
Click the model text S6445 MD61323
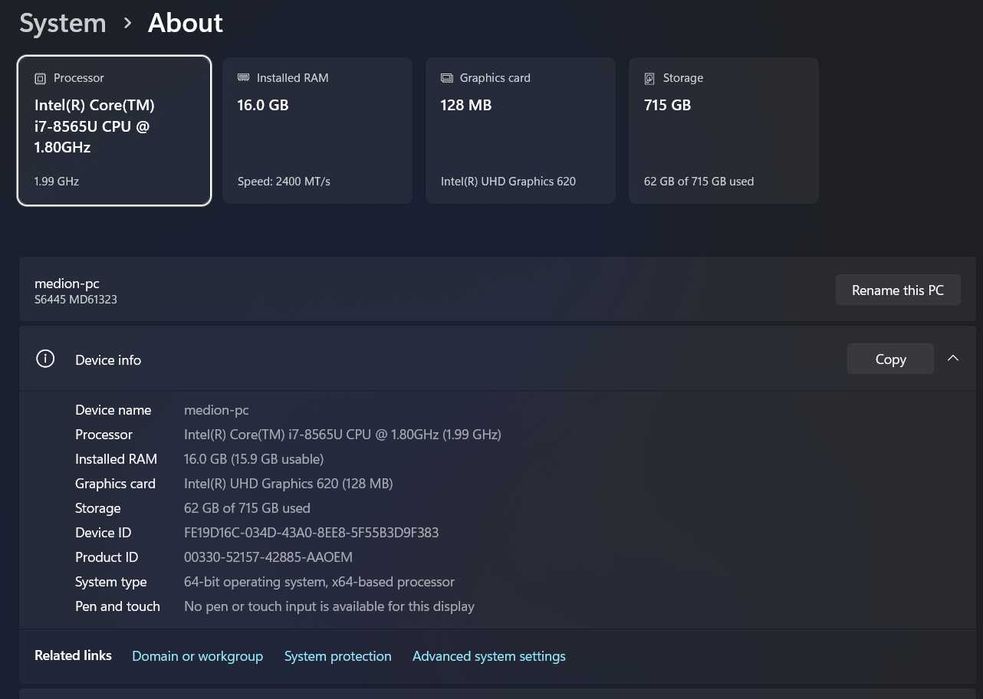click(76, 300)
